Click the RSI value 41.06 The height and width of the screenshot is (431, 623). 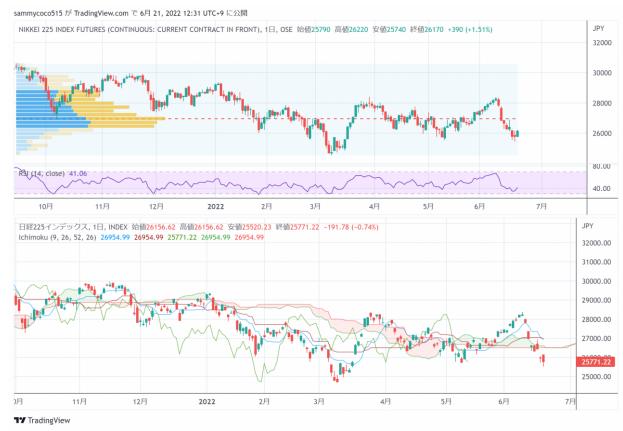78,174
